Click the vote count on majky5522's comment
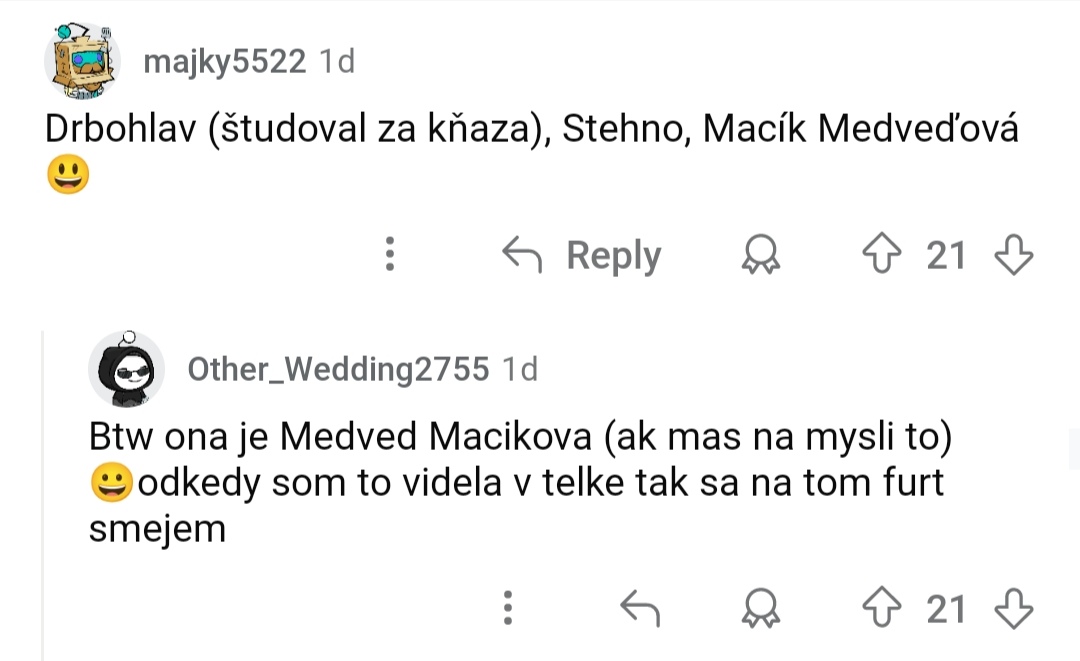The image size is (1080, 661). tap(945, 256)
